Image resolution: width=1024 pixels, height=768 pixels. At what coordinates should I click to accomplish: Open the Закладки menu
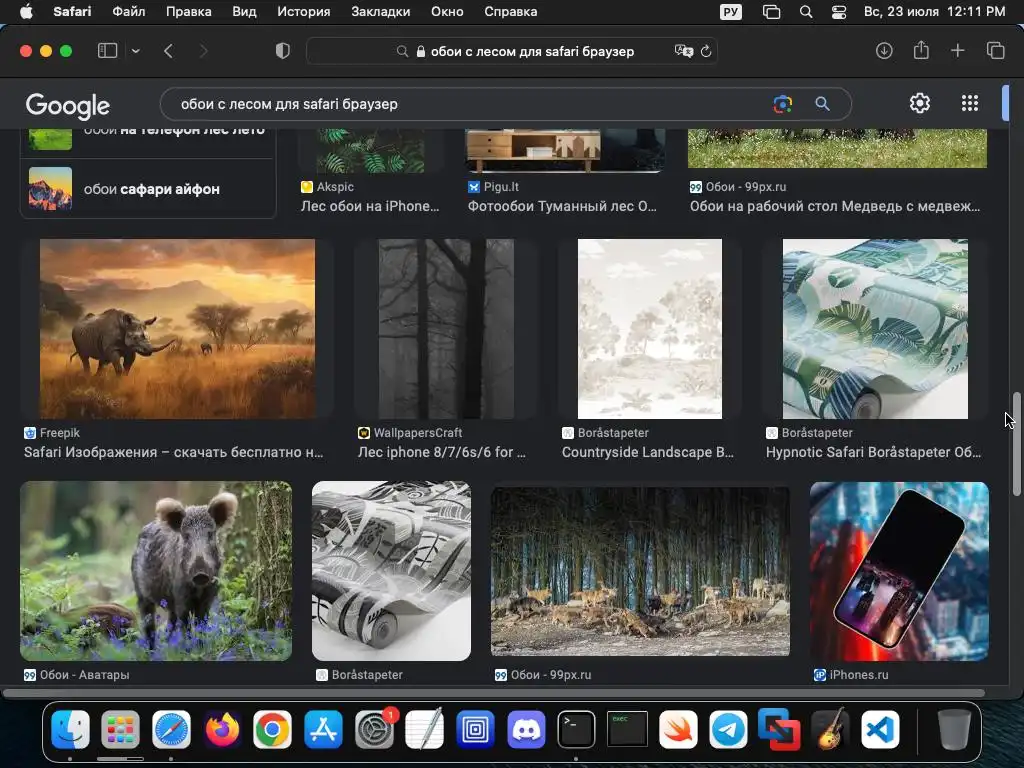381,12
